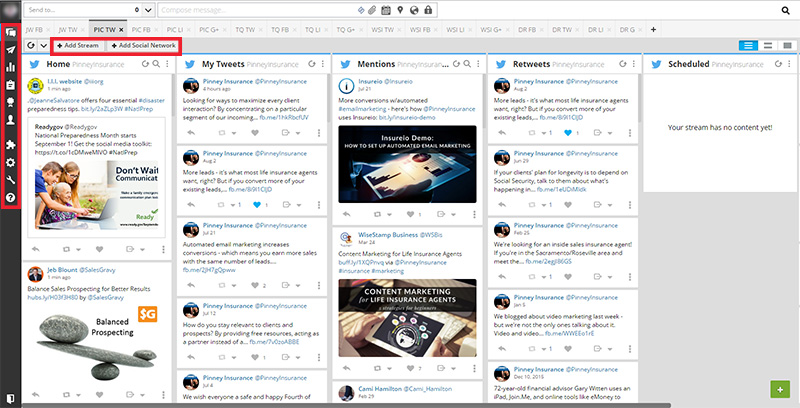Viewport: 800px width, 408px height.
Task: Open the My Tweets stream options menu
Action: click(x=322, y=64)
